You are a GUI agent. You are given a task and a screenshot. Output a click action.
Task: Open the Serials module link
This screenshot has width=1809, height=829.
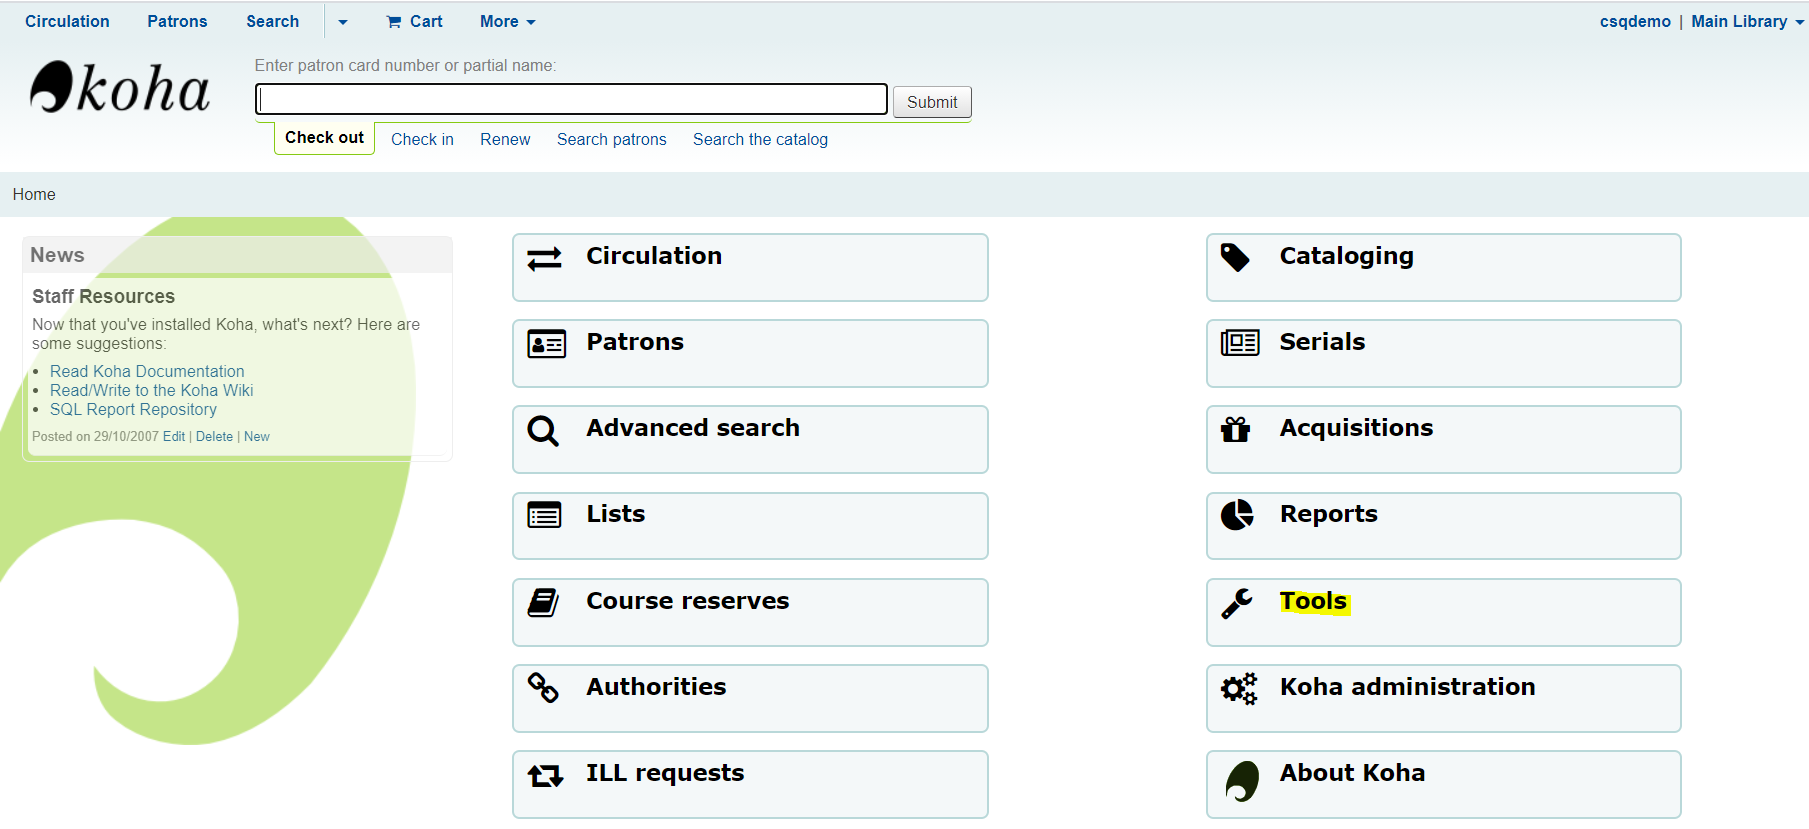(1444, 353)
